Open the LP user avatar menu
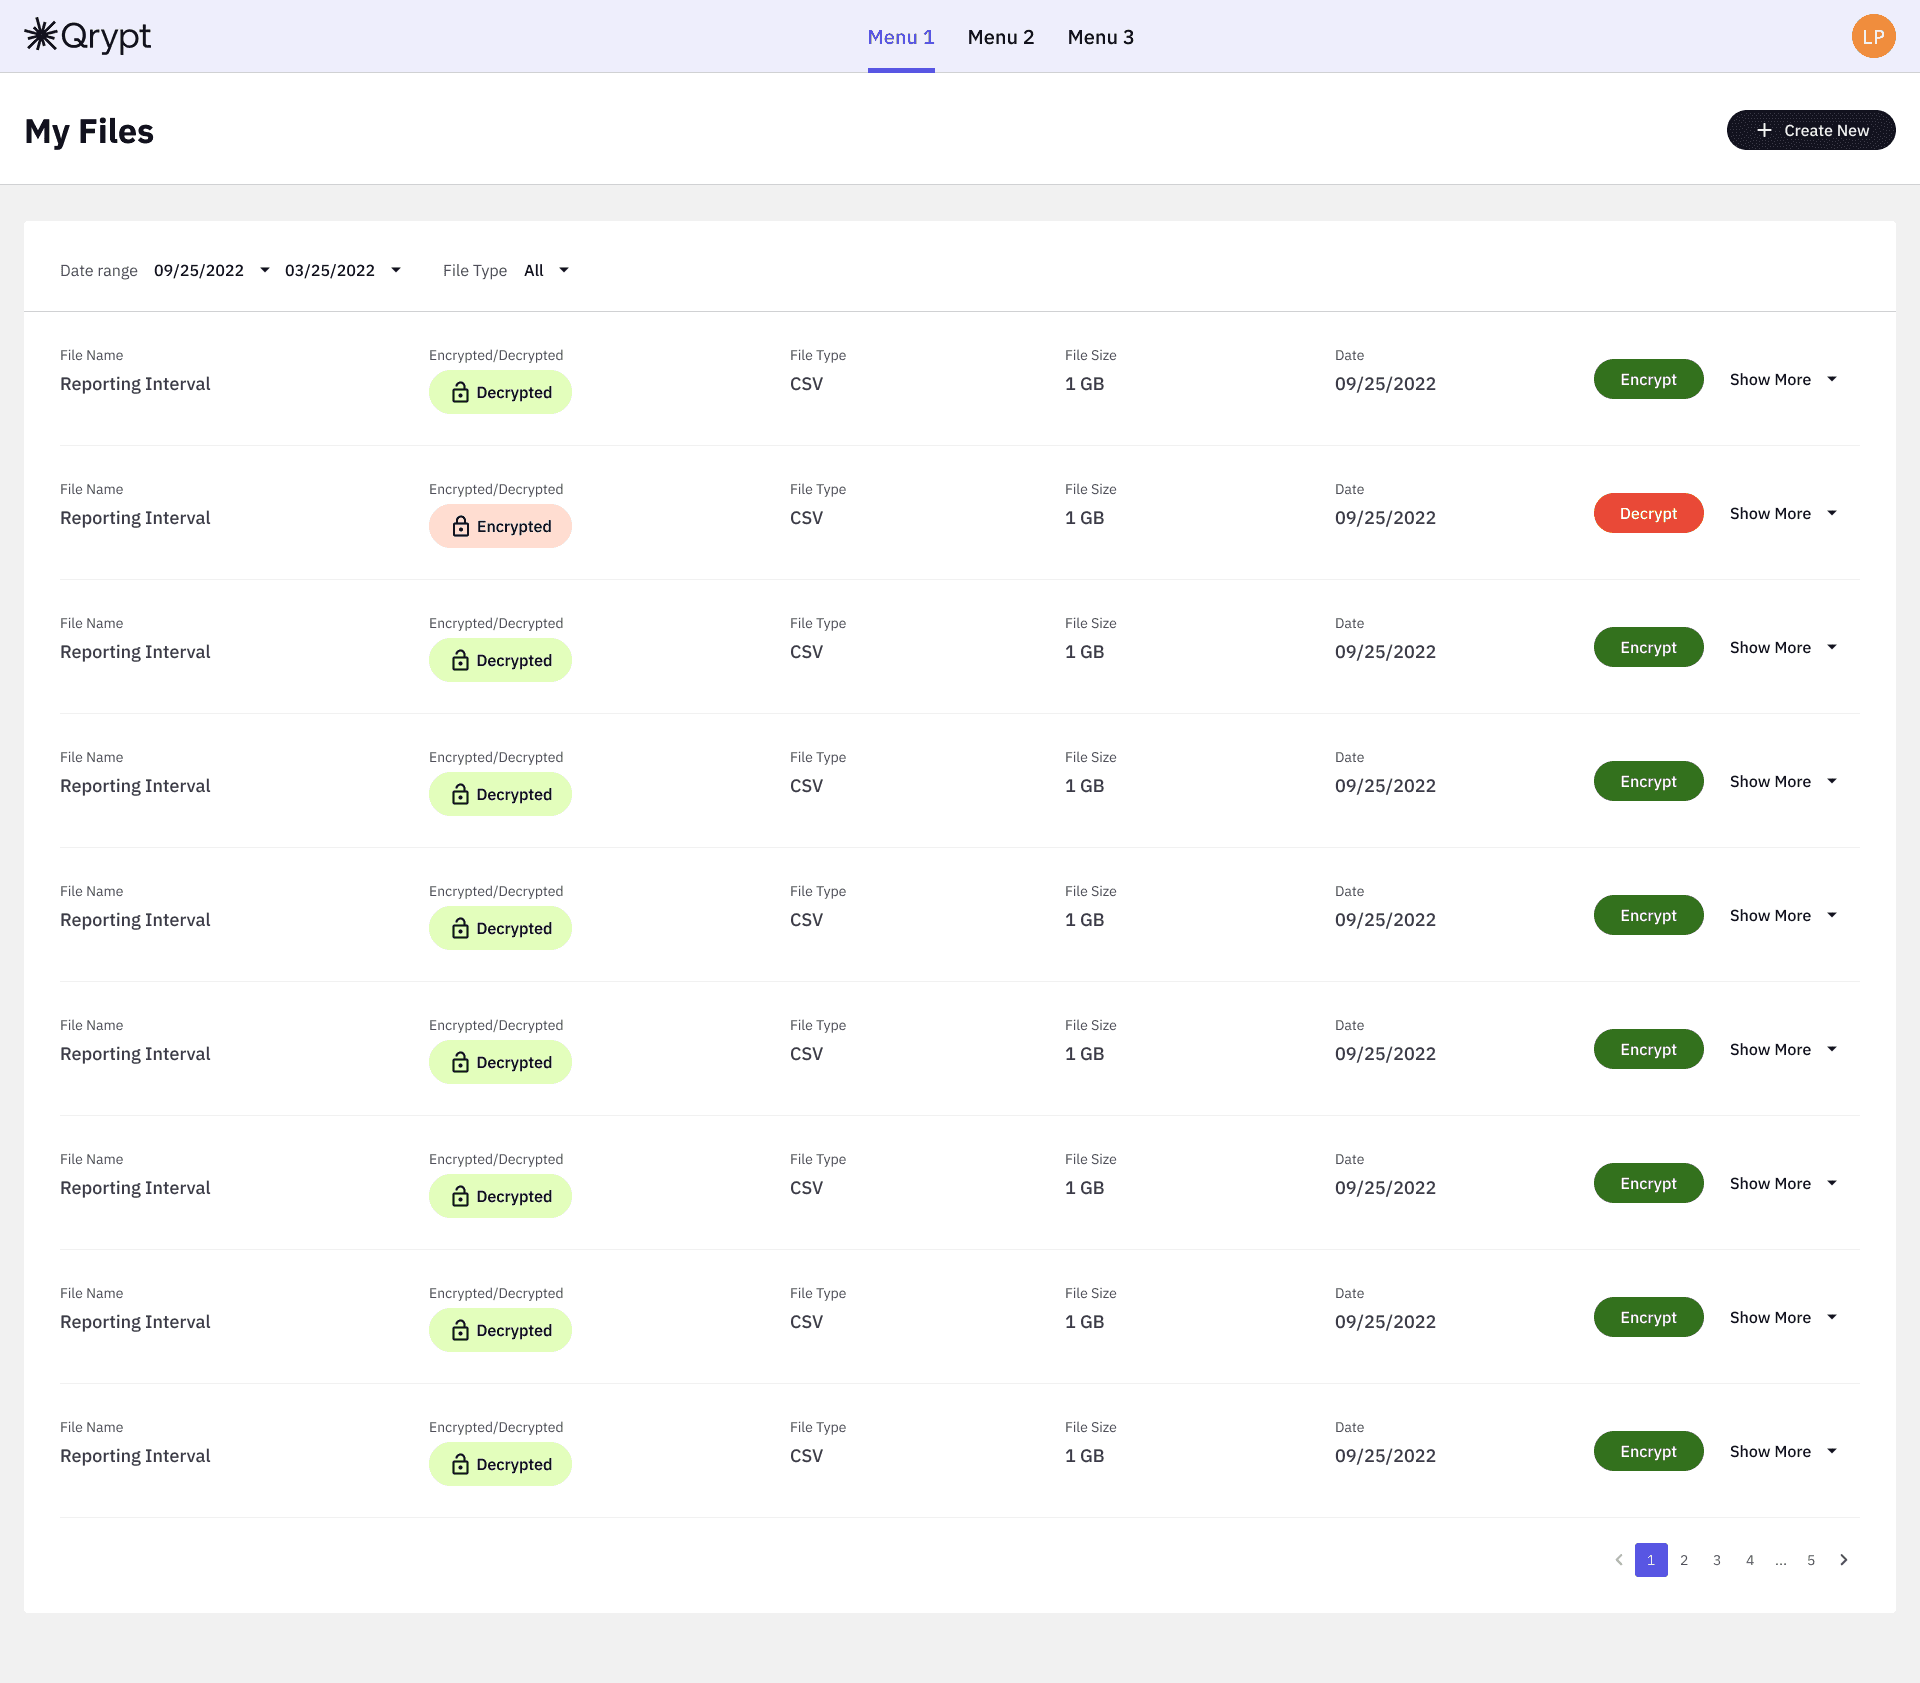The width and height of the screenshot is (1920, 1683). click(1873, 37)
